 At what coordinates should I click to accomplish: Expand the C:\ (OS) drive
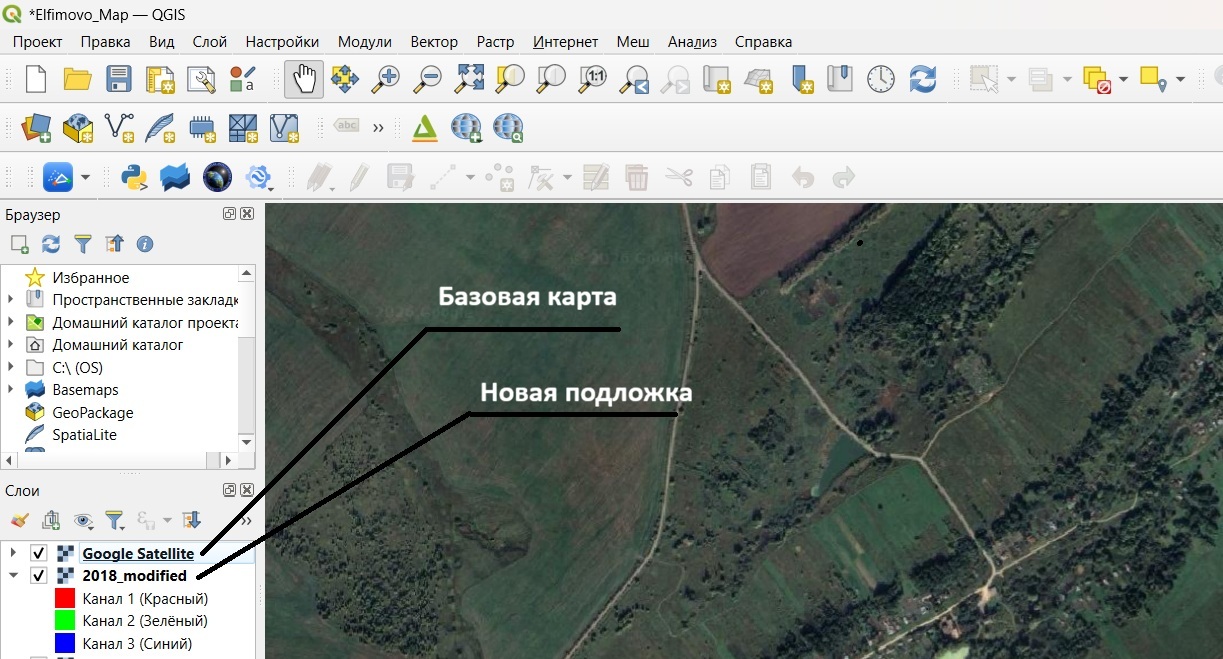(x=11, y=367)
